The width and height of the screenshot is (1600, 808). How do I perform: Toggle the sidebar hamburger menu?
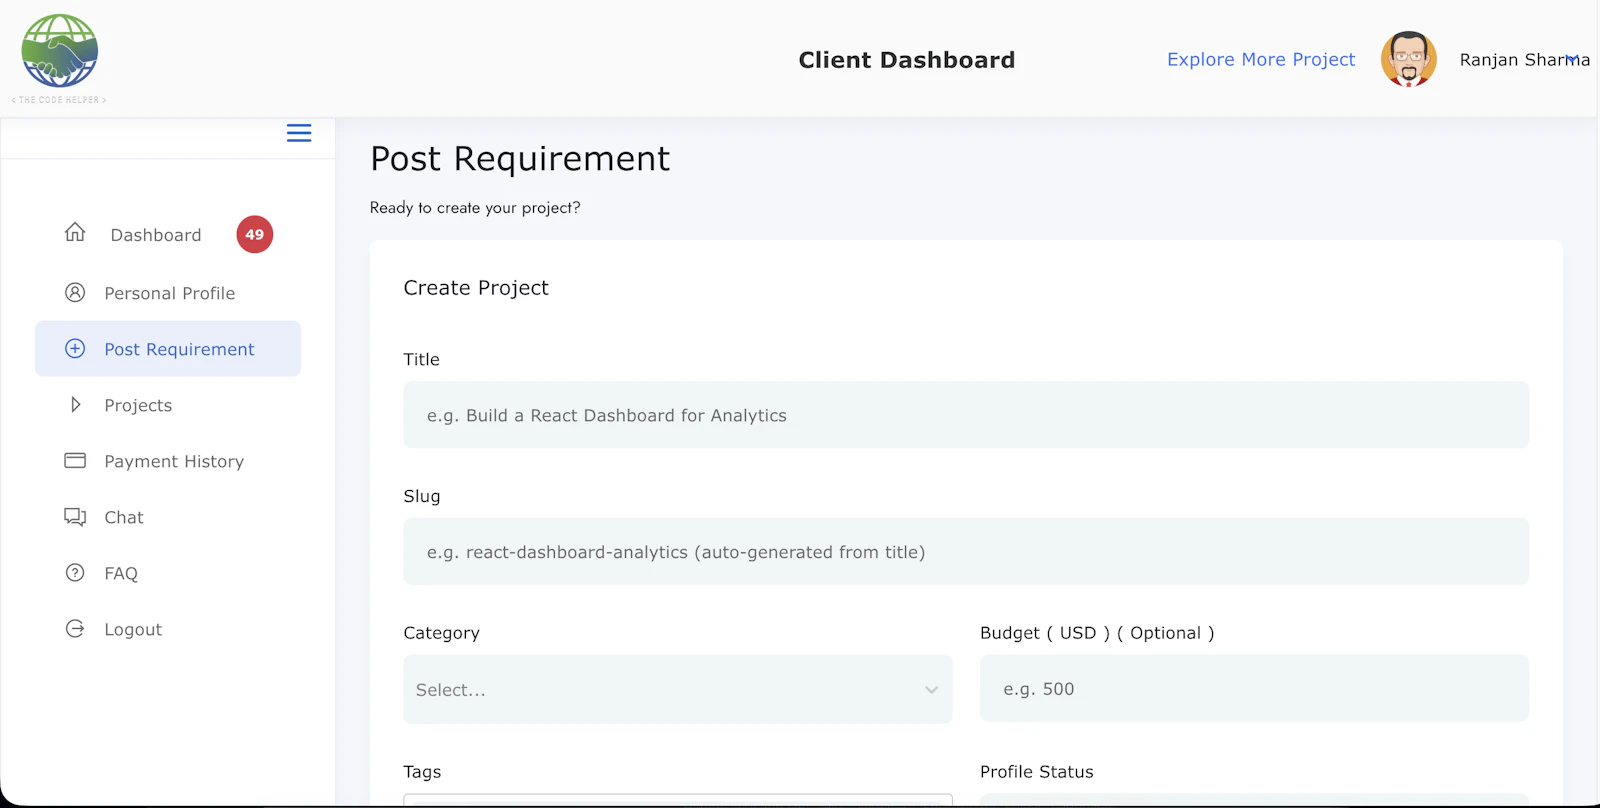(x=299, y=133)
